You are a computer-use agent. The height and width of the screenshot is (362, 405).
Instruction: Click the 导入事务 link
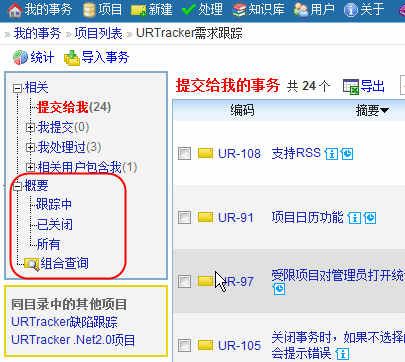coord(105,57)
